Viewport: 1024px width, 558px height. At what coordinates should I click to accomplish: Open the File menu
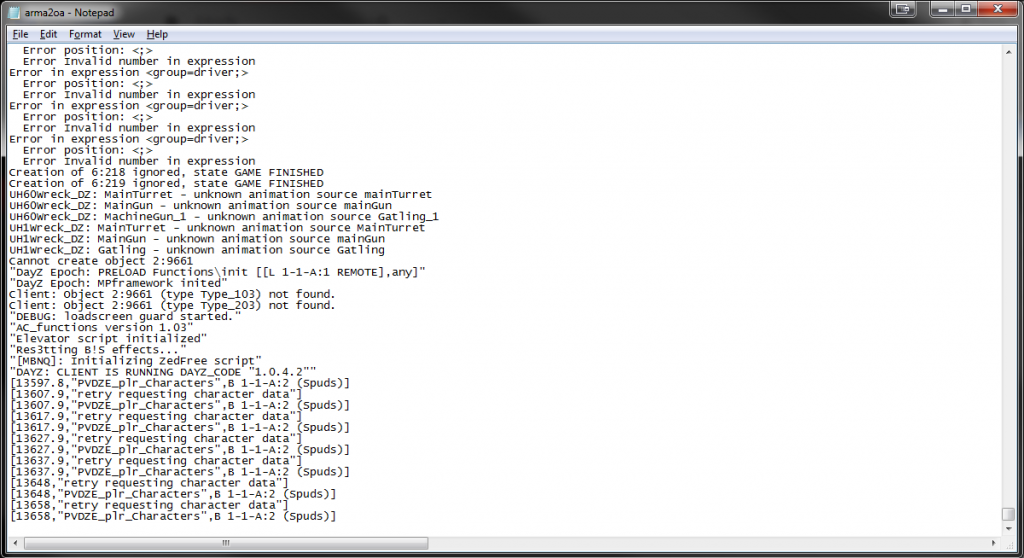pyautogui.click(x=20, y=34)
